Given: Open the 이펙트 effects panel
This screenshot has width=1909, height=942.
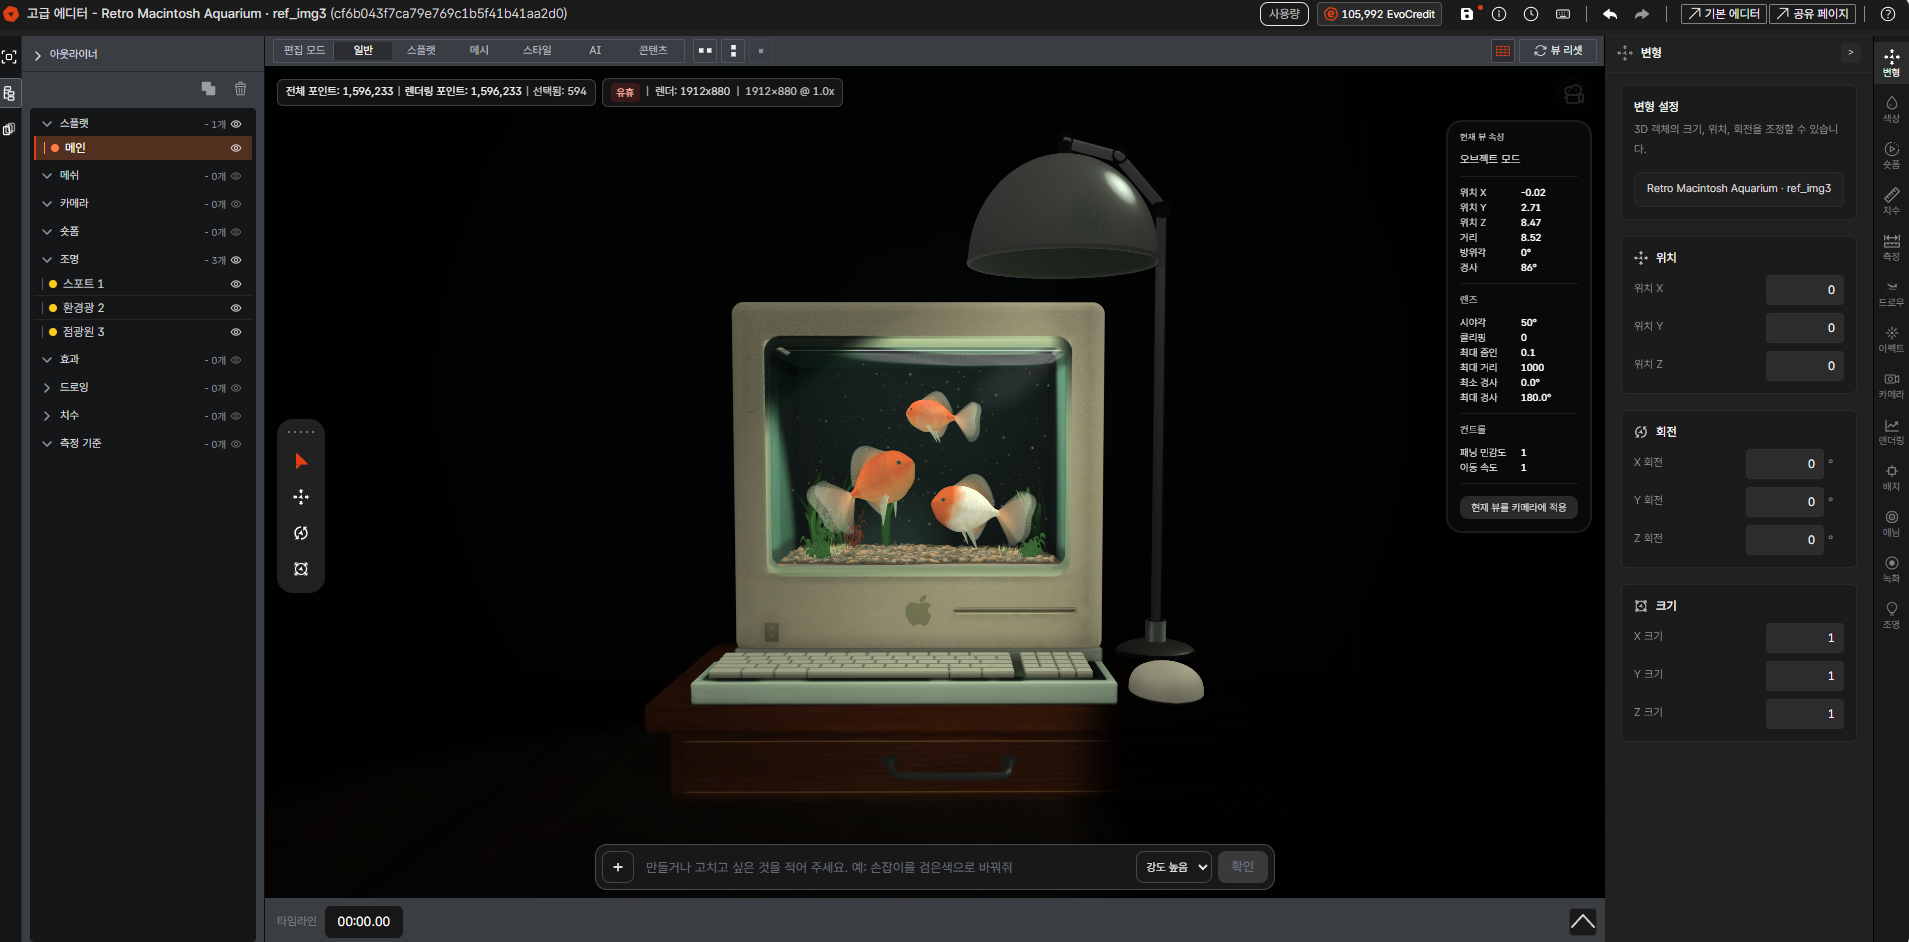Looking at the screenshot, I should point(1891,339).
